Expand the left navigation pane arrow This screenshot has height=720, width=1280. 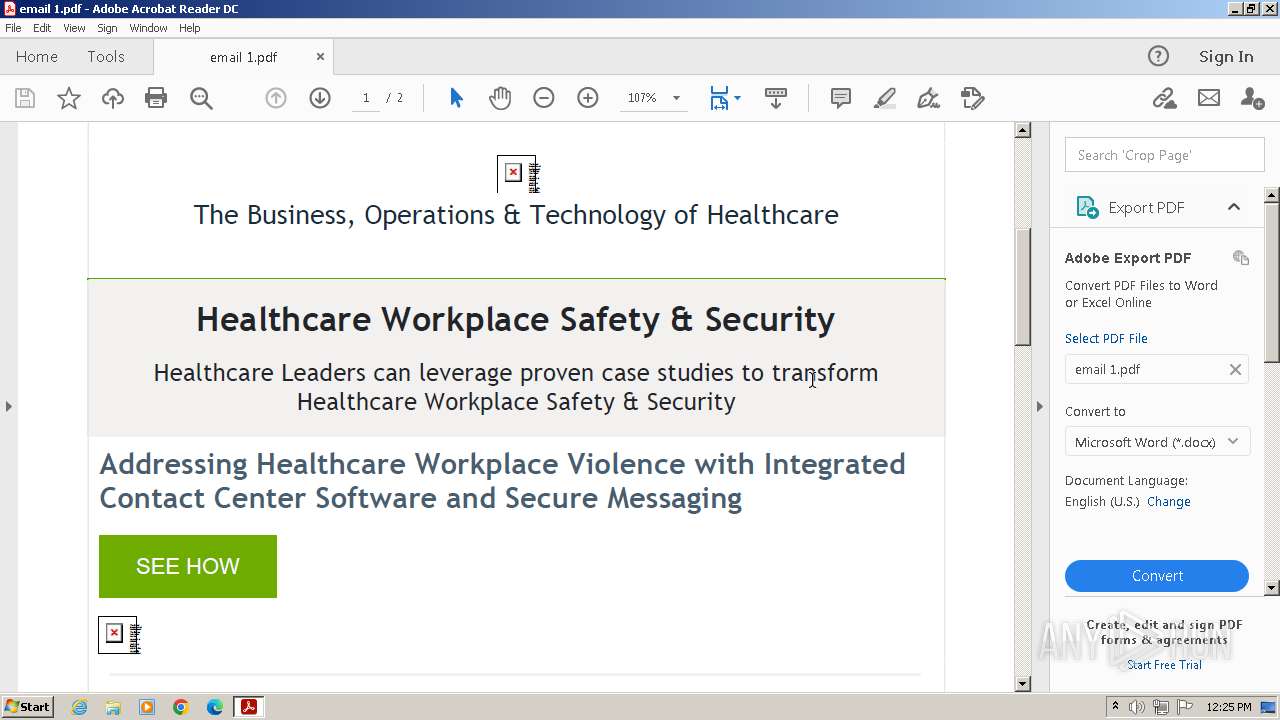pyautogui.click(x=9, y=406)
